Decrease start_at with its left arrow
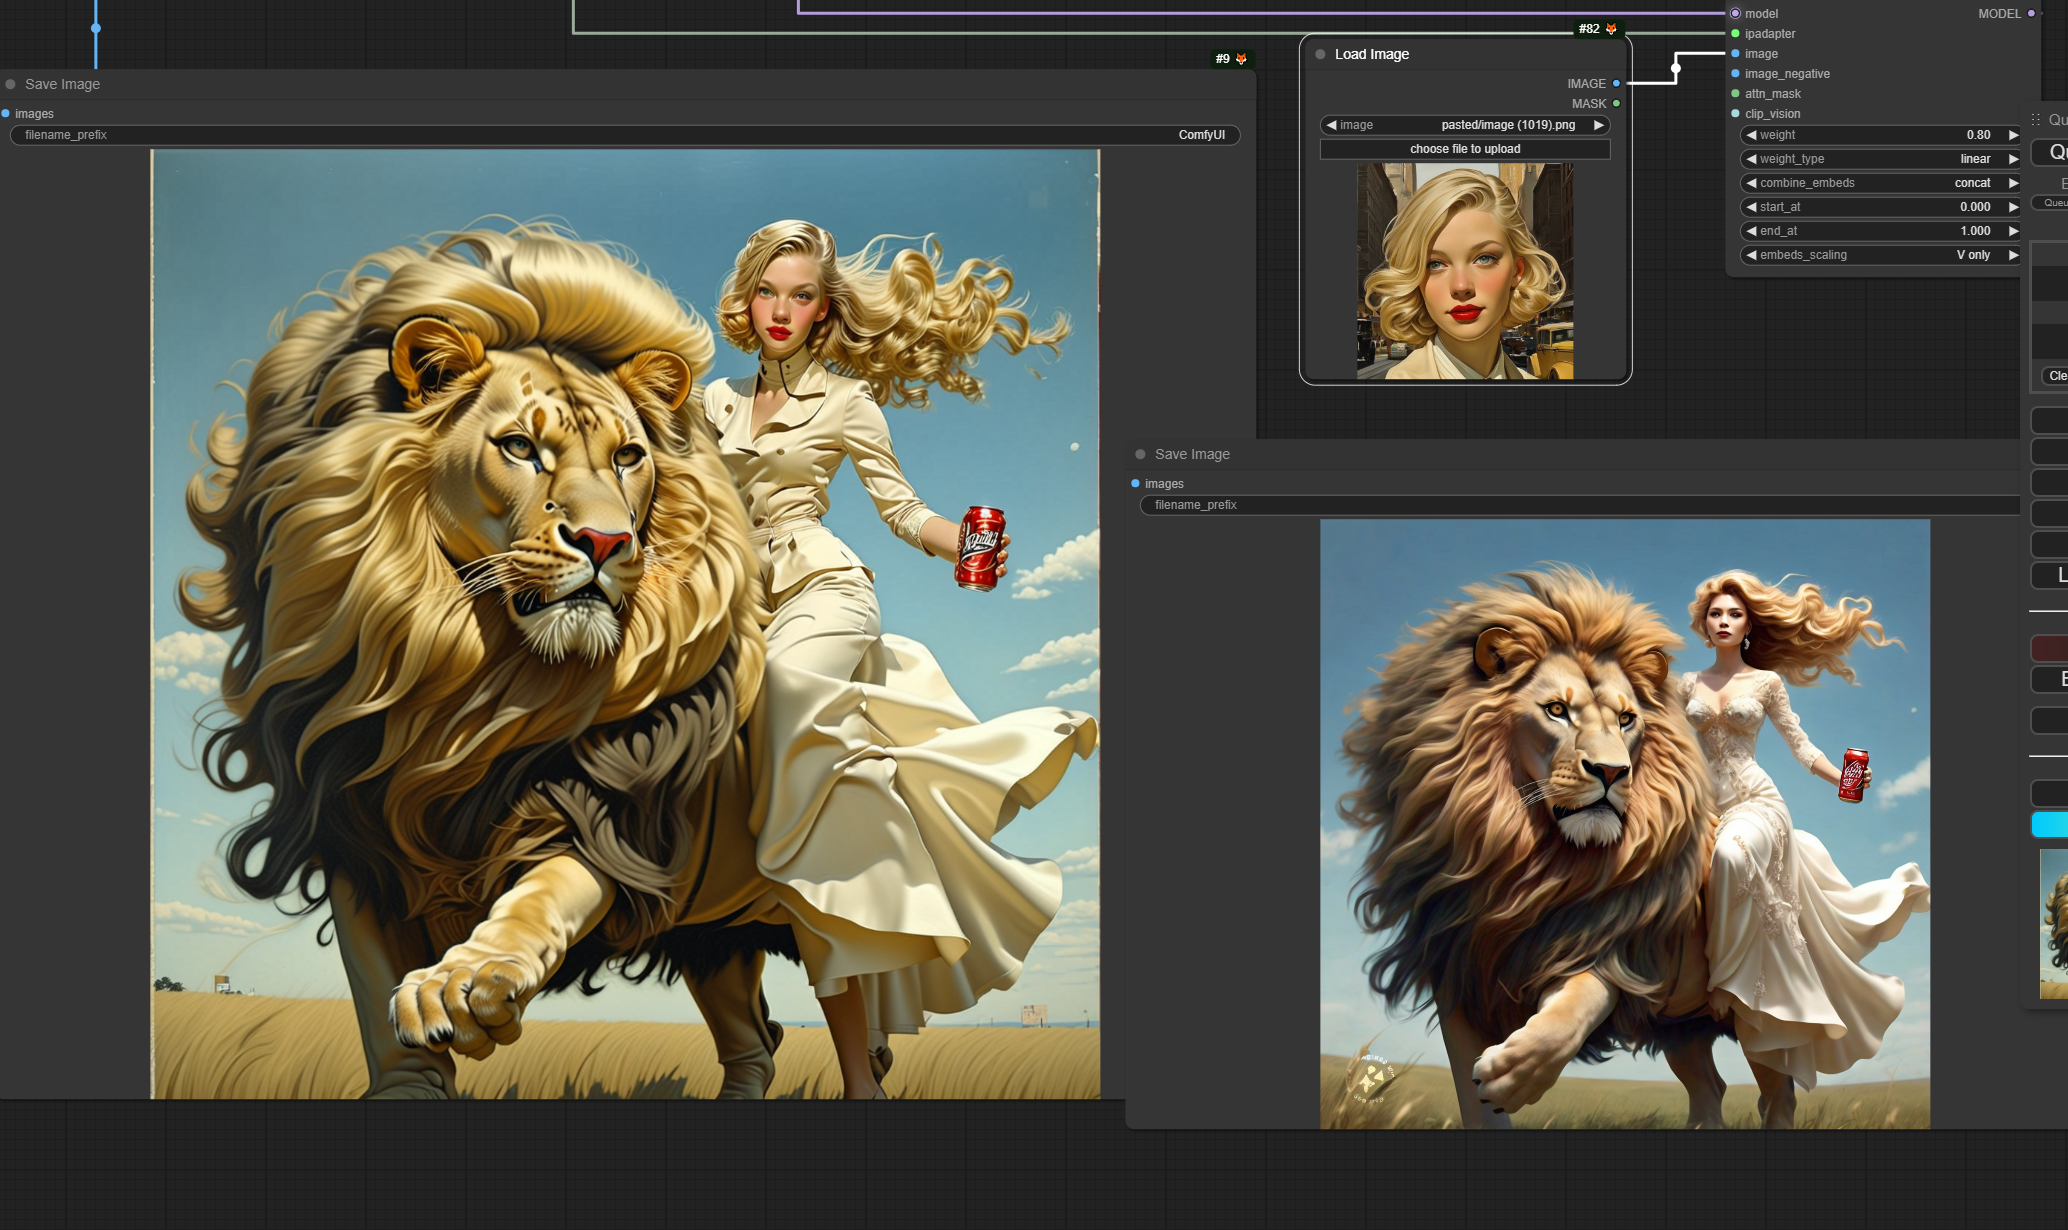This screenshot has width=2068, height=1230. [x=1751, y=207]
